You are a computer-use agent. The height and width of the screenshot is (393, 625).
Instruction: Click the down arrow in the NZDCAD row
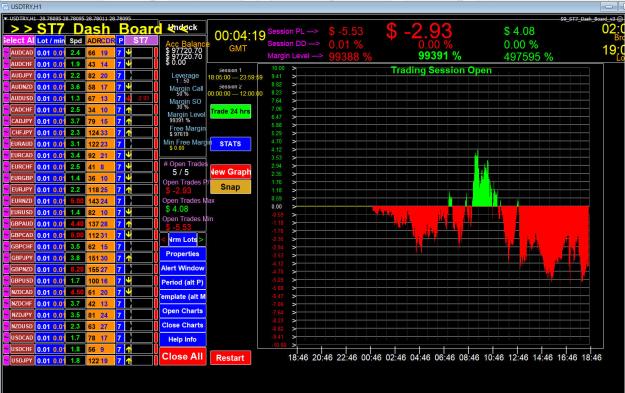click(129, 292)
